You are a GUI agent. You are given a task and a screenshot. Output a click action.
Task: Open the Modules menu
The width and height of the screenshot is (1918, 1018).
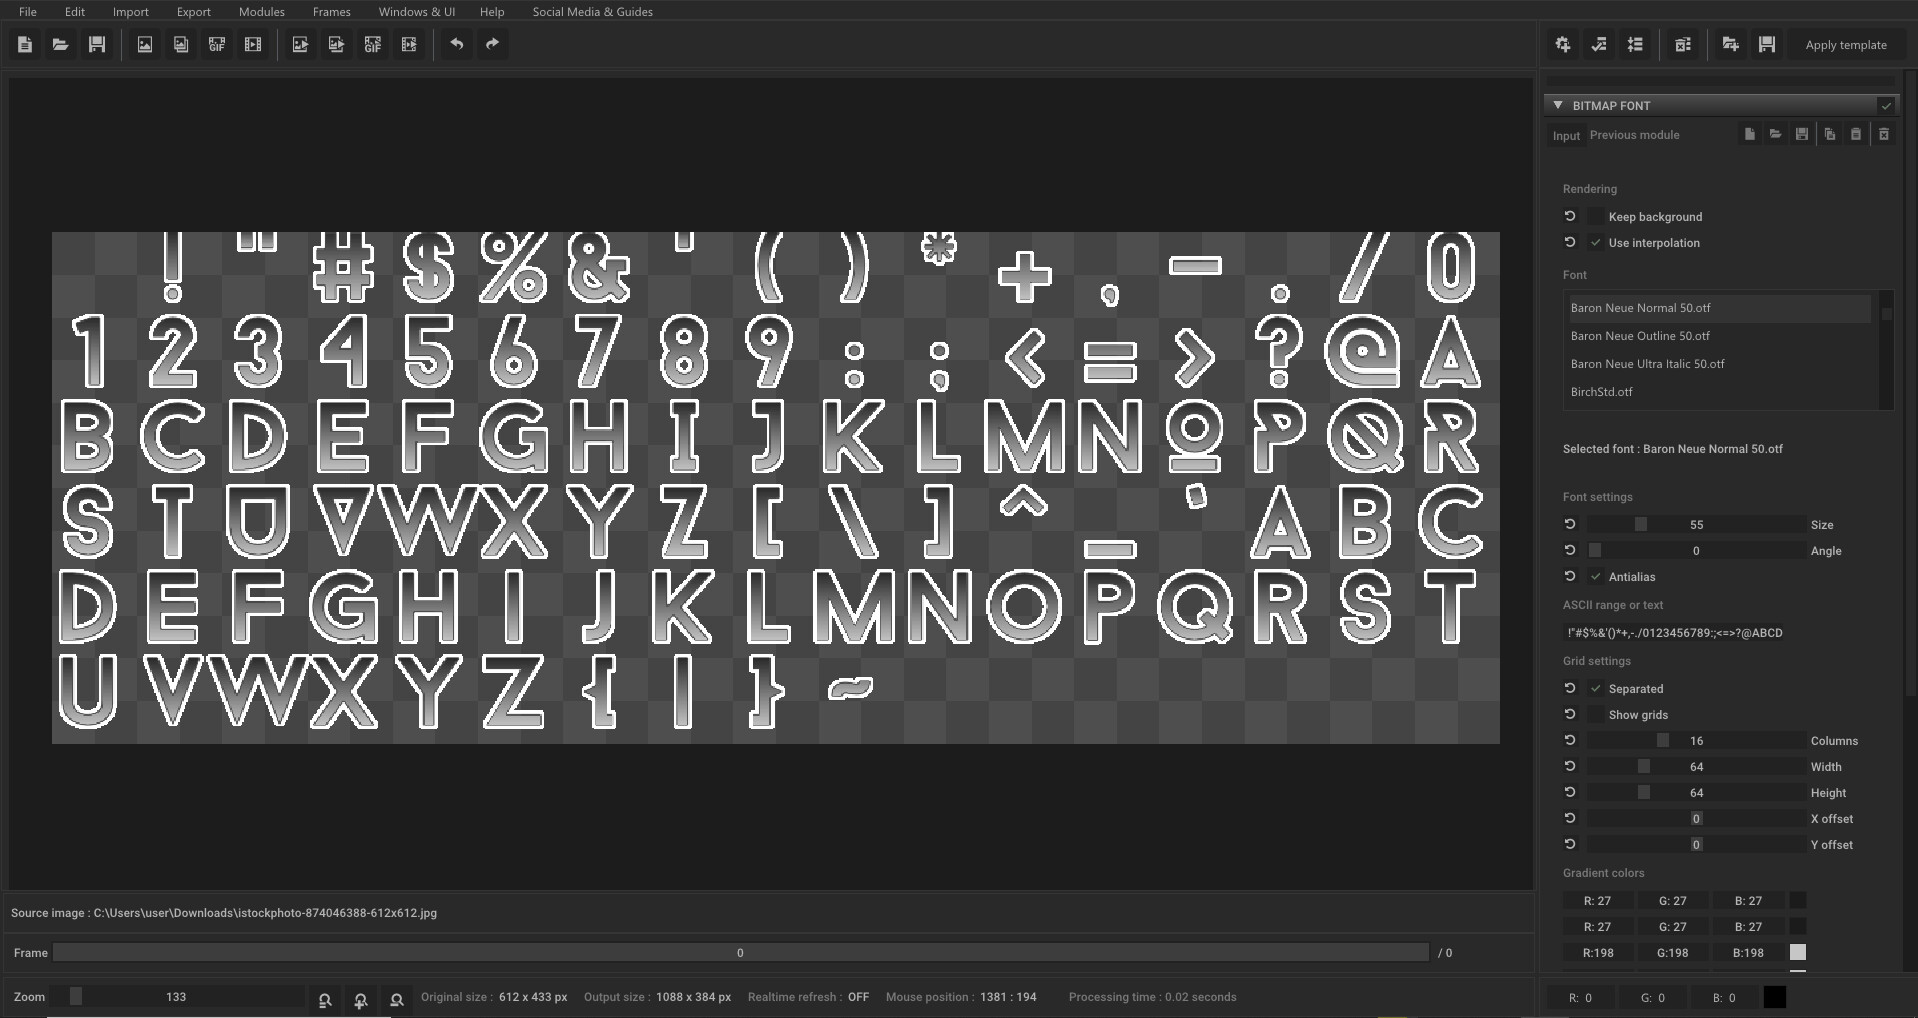click(x=261, y=11)
